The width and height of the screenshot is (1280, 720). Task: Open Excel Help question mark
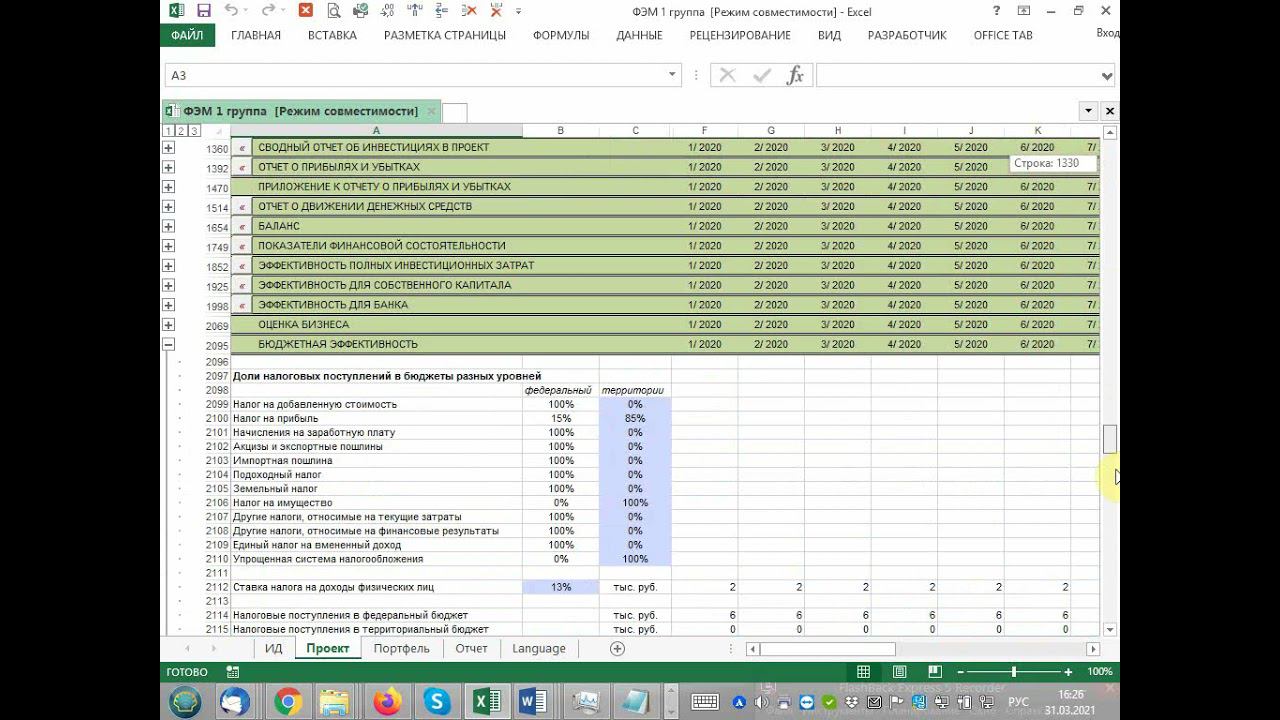997,11
